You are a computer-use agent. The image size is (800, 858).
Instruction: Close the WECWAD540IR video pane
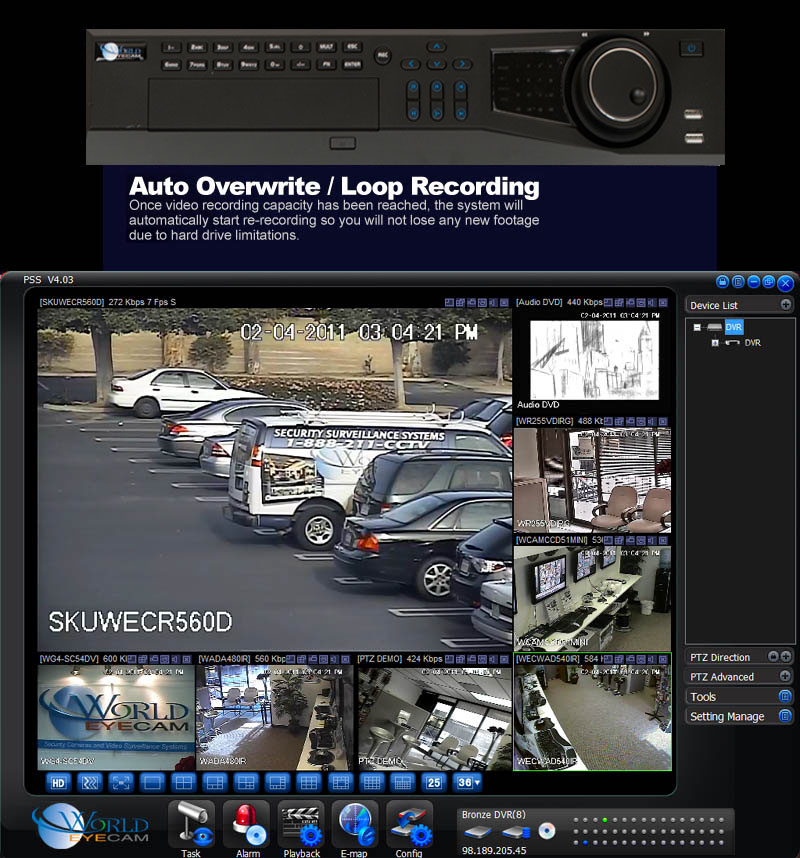click(x=663, y=659)
